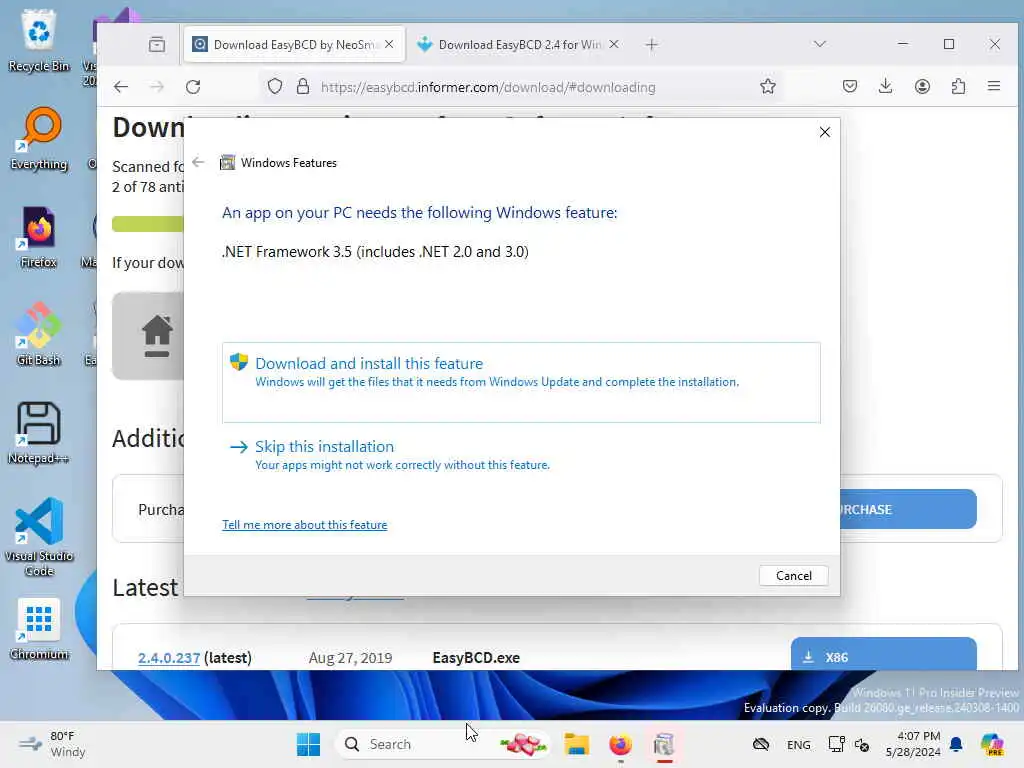Click the display/network icon in system tray
The width and height of the screenshot is (1024, 768).
pos(836,744)
